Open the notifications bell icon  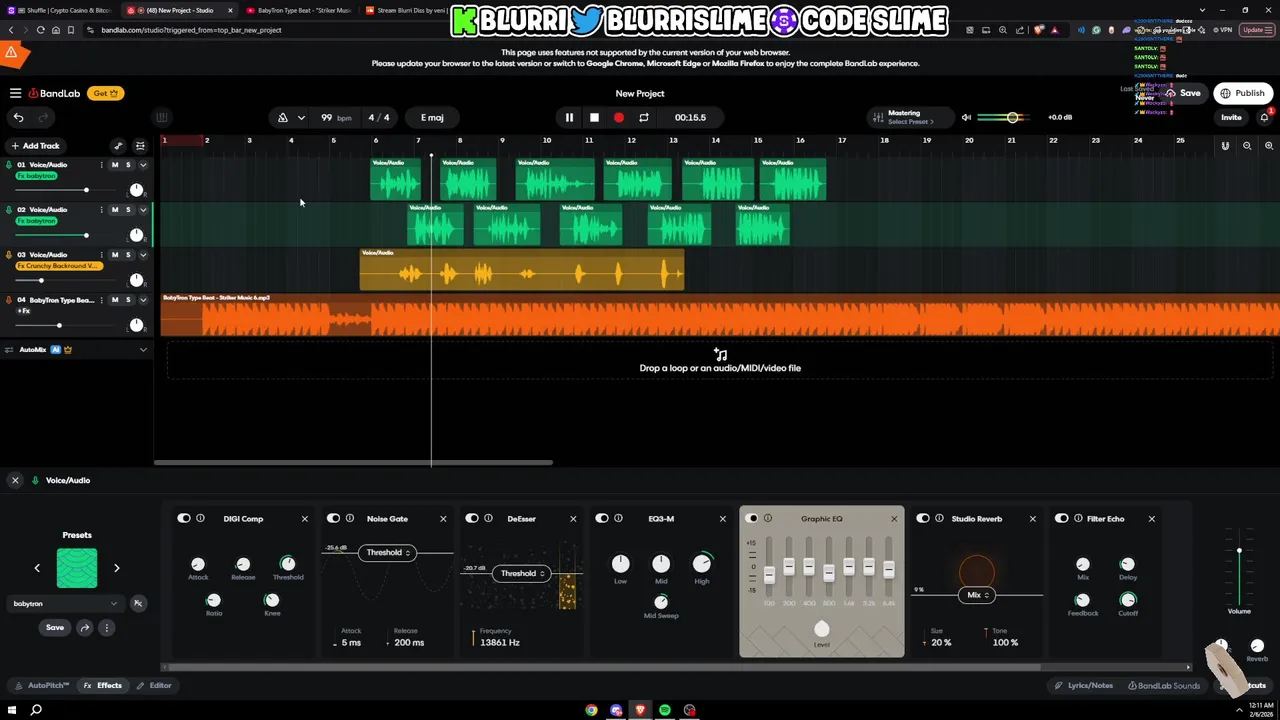click(x=1264, y=118)
